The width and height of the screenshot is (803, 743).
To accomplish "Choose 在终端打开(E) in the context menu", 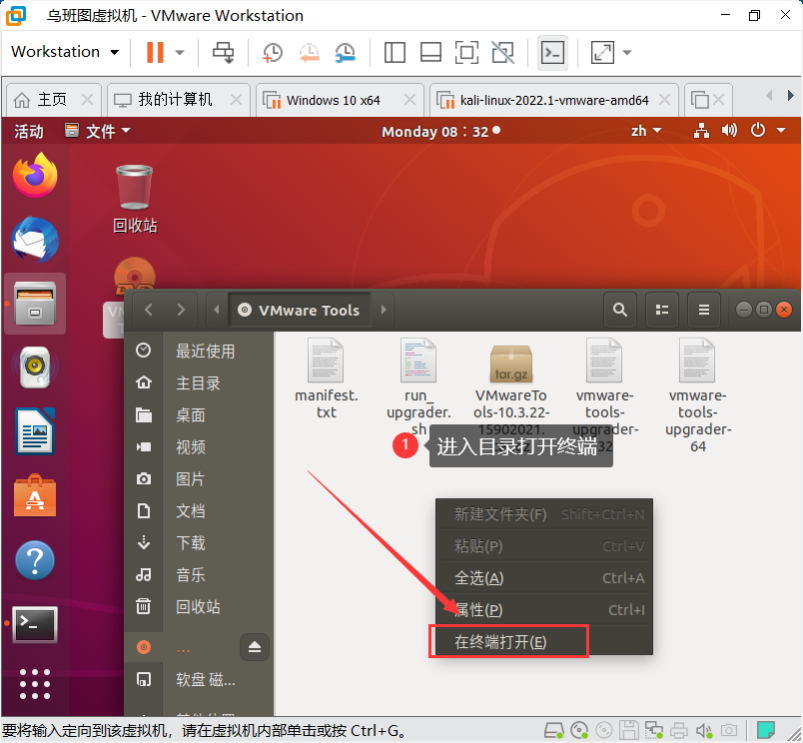I will click(544, 642).
